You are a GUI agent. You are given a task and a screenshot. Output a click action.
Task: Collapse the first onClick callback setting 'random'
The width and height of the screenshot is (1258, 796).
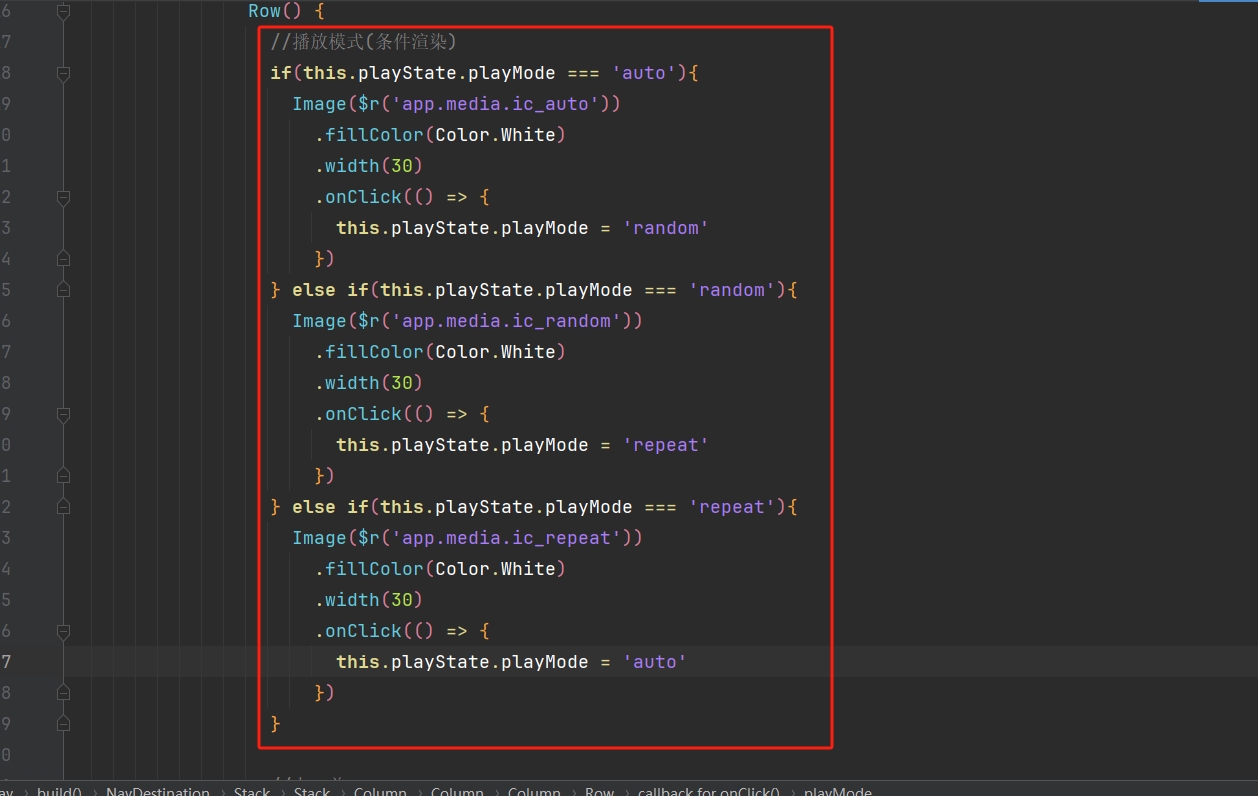(x=64, y=197)
